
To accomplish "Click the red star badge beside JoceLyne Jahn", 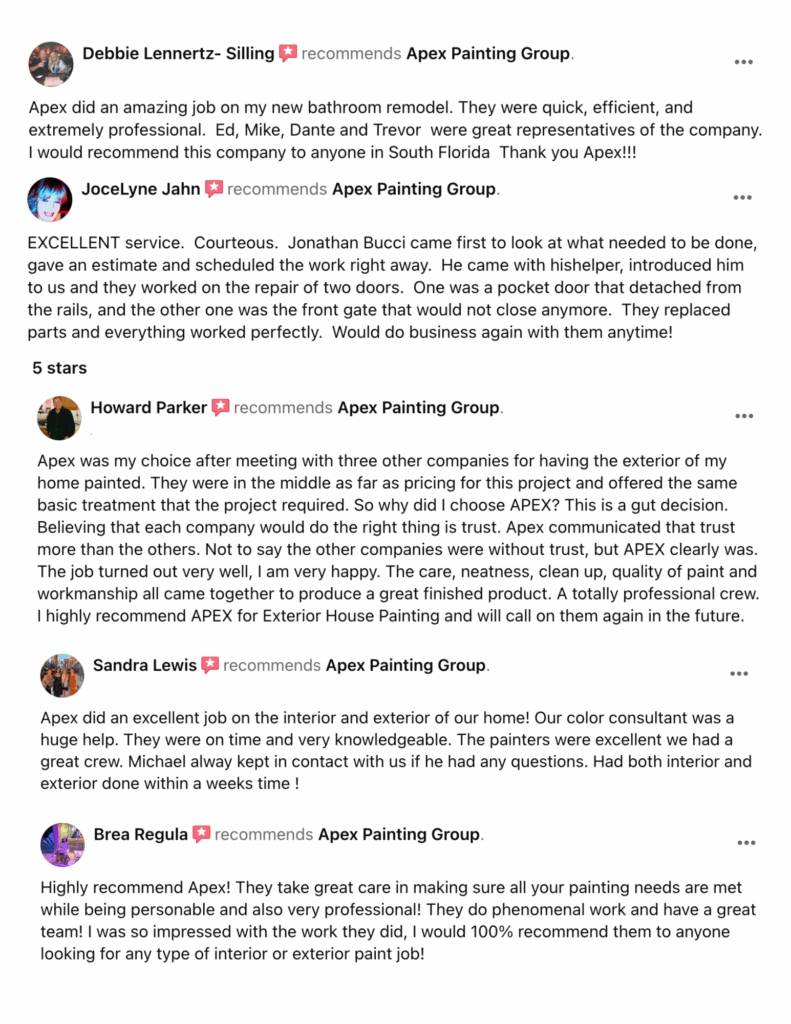I will (214, 189).
